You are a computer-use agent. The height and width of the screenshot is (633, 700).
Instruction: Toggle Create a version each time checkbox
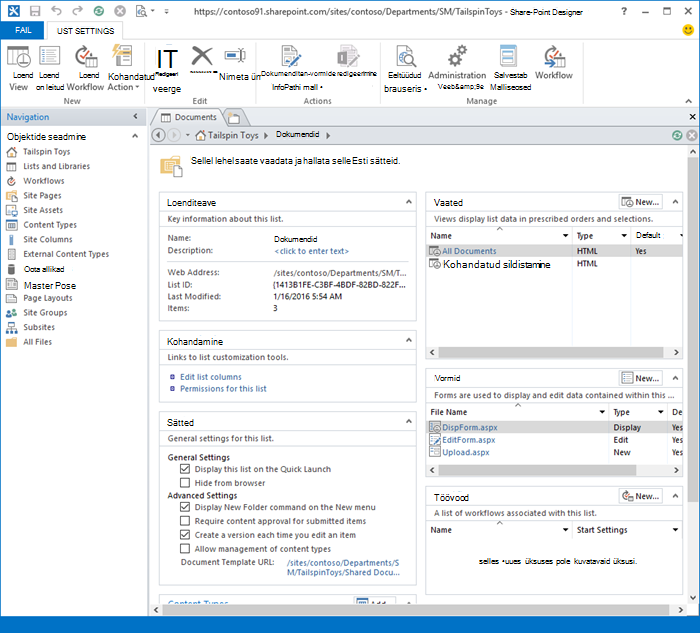tap(185, 534)
